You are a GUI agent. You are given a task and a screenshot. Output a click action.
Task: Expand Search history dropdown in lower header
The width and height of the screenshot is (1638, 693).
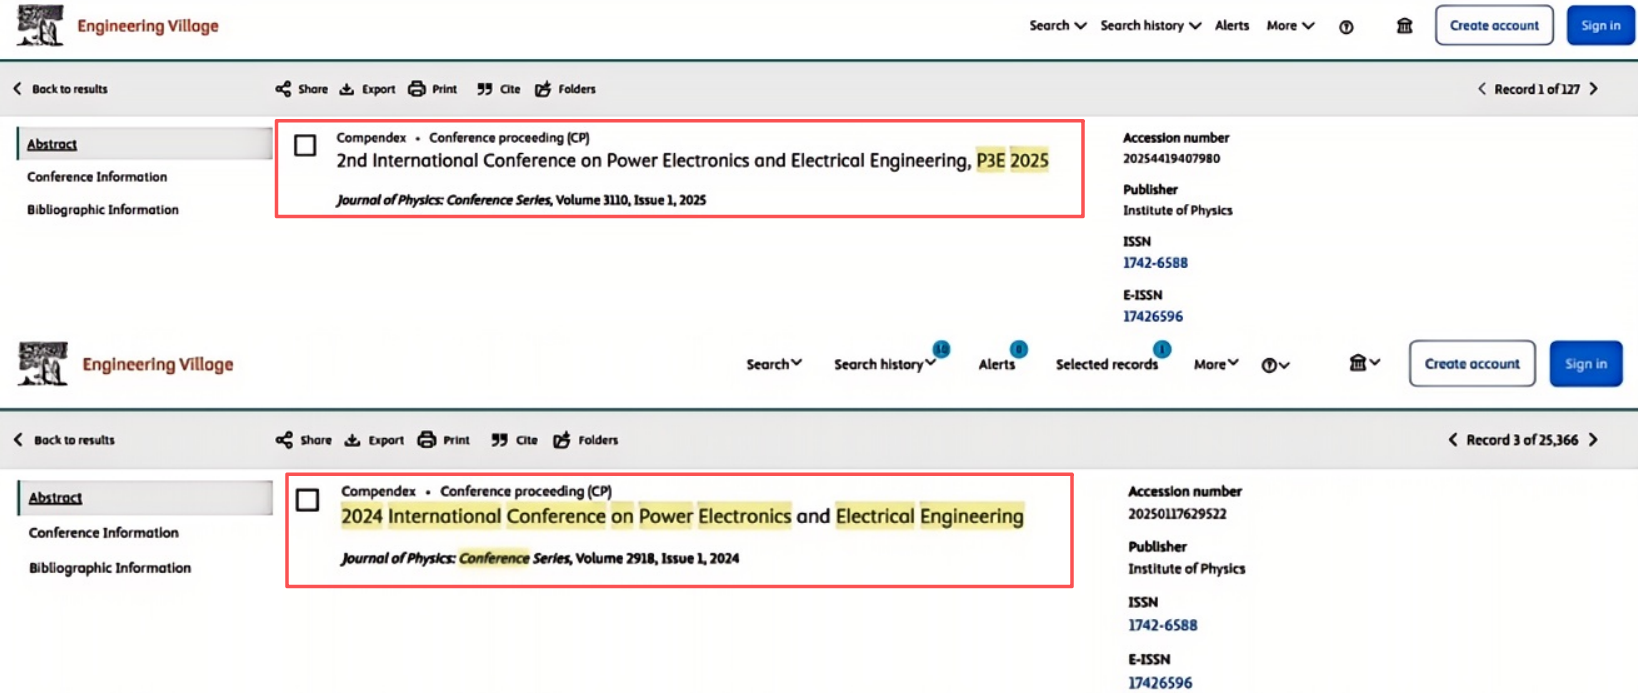click(885, 364)
